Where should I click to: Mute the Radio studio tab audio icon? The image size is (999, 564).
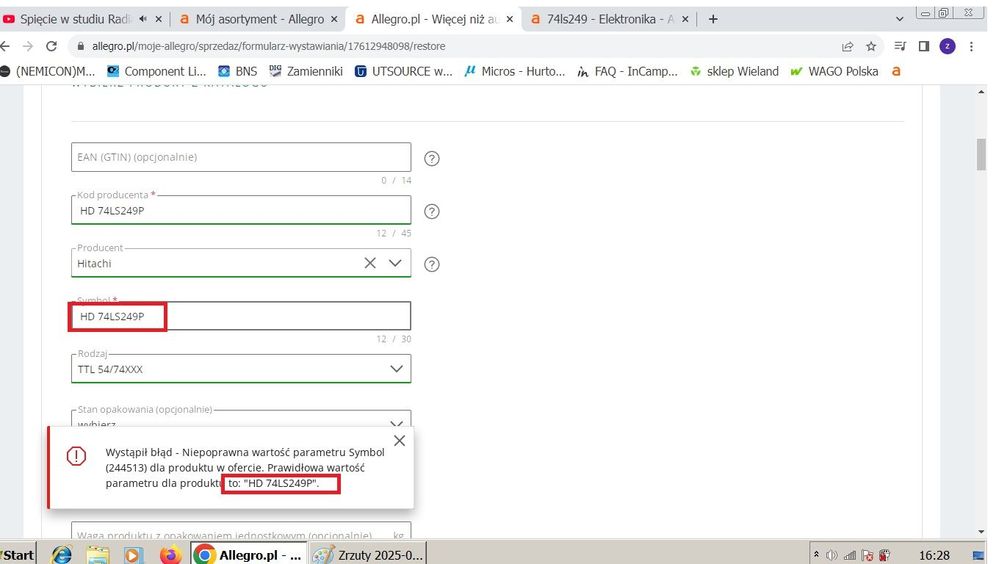pos(143,19)
